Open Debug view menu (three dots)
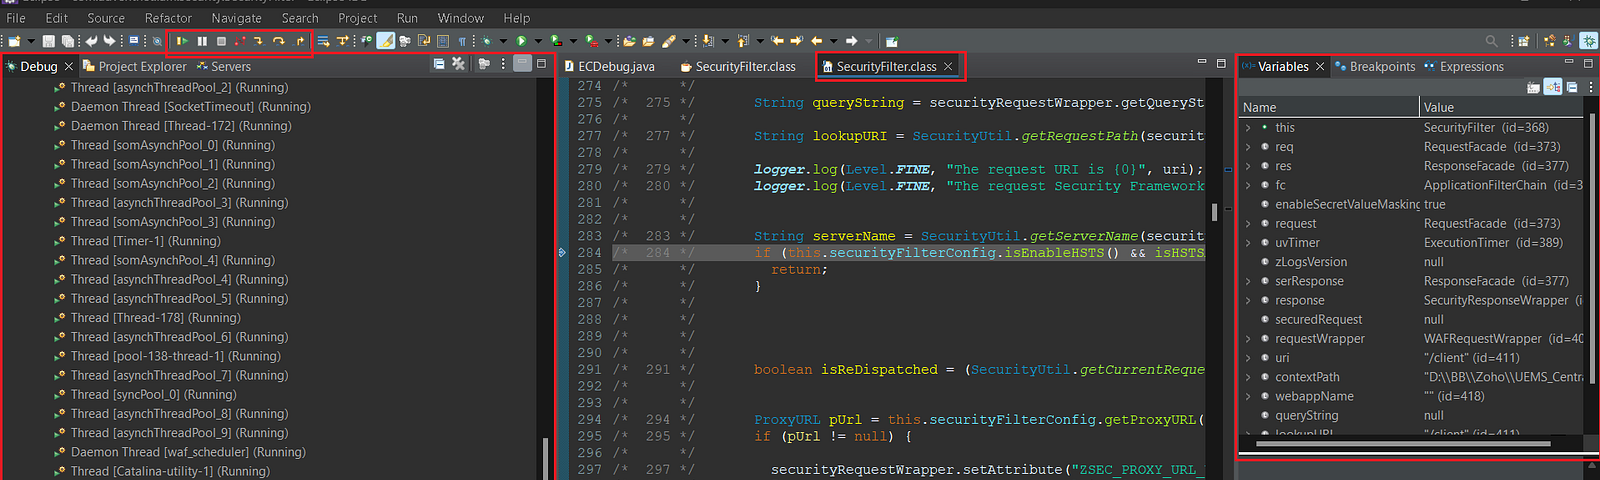Image resolution: width=1600 pixels, height=480 pixels. click(x=503, y=63)
